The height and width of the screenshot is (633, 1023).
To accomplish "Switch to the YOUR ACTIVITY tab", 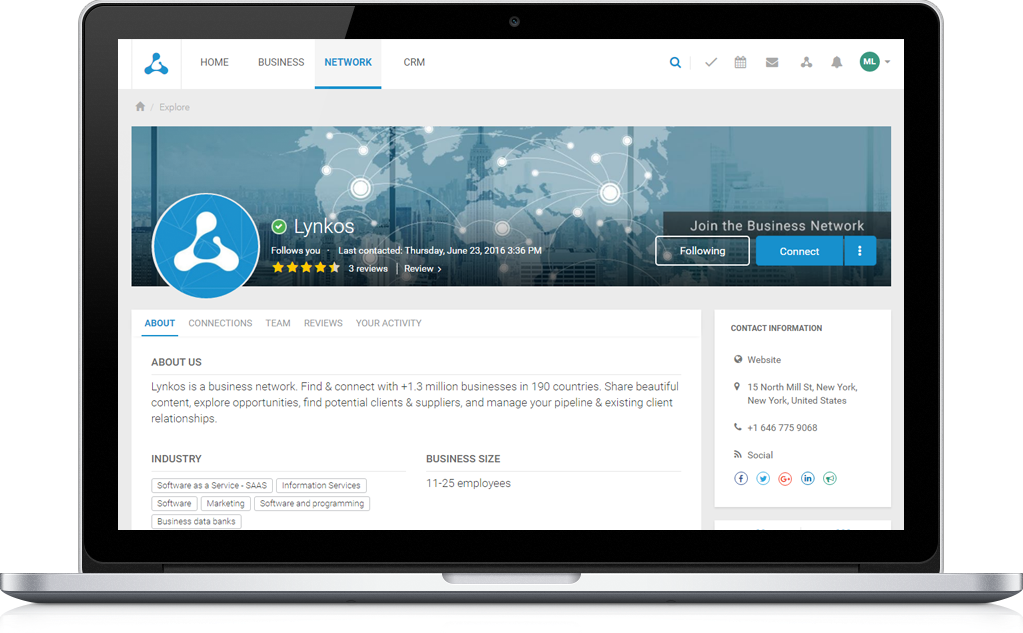I will (x=388, y=323).
